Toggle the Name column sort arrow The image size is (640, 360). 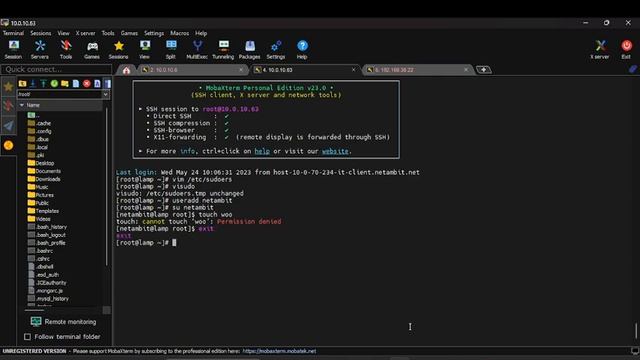point(22,105)
